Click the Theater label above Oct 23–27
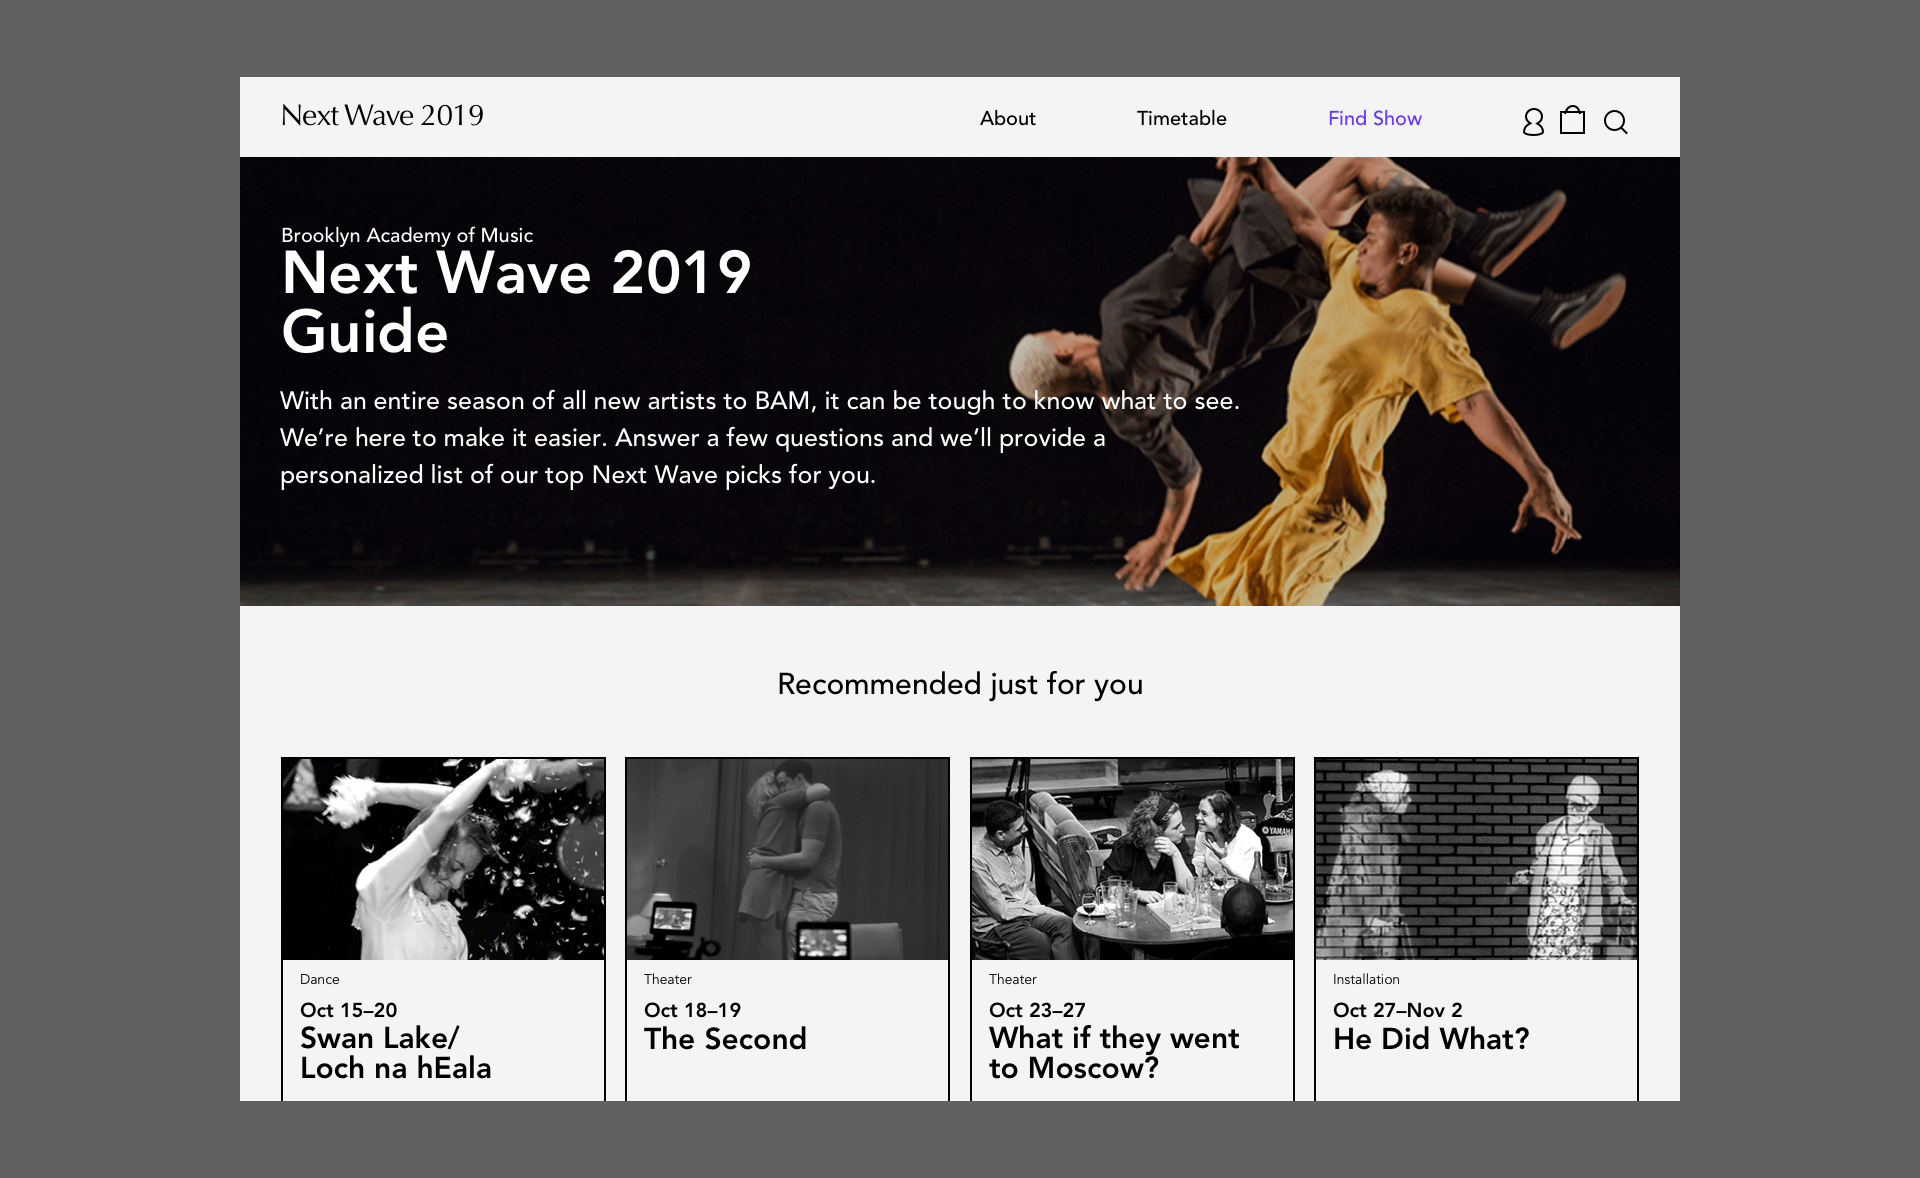This screenshot has width=1920, height=1178. click(1012, 979)
